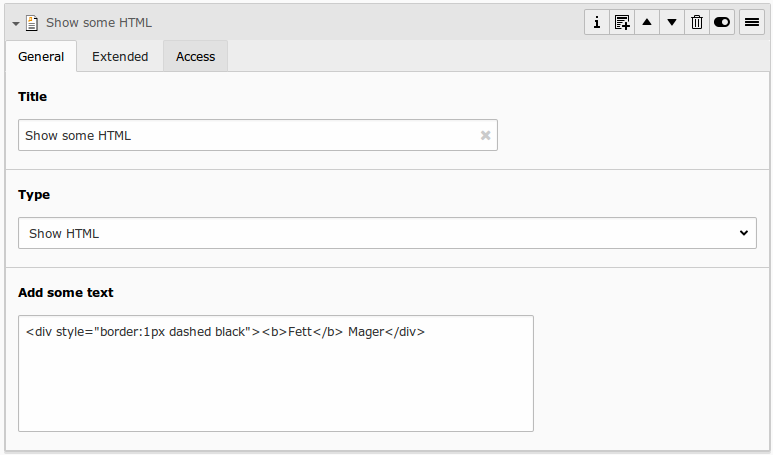Open the Type dropdown showing Show HTML
The height and width of the screenshot is (455, 773).
click(x=387, y=233)
